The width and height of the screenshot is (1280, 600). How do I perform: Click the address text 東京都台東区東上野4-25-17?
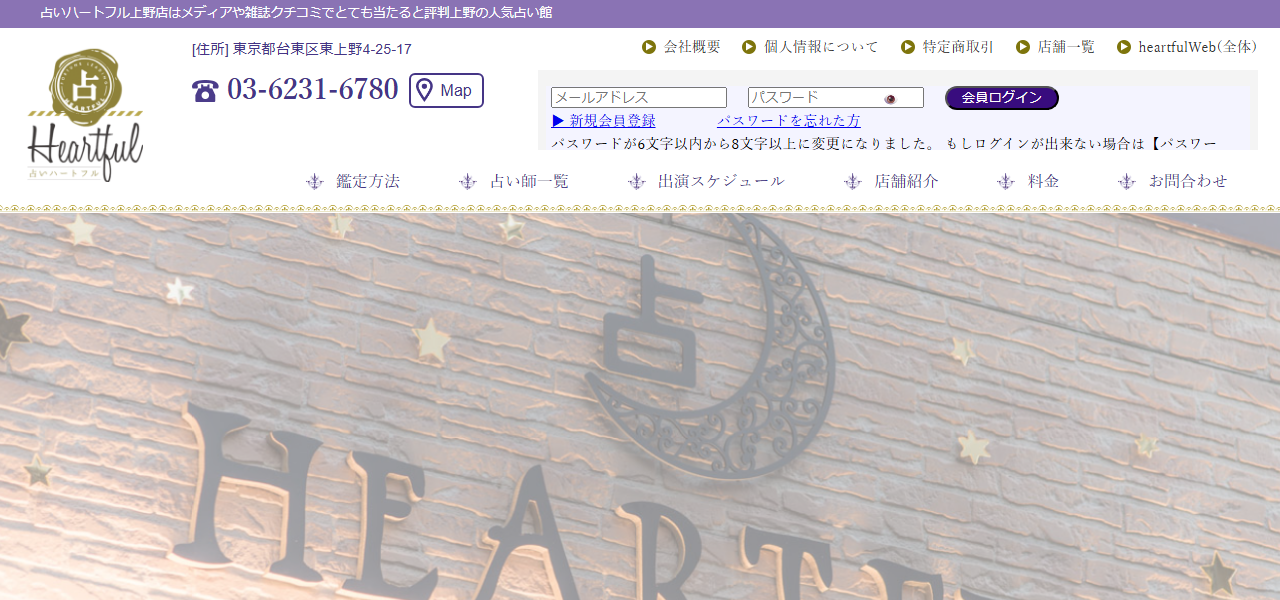coord(322,49)
